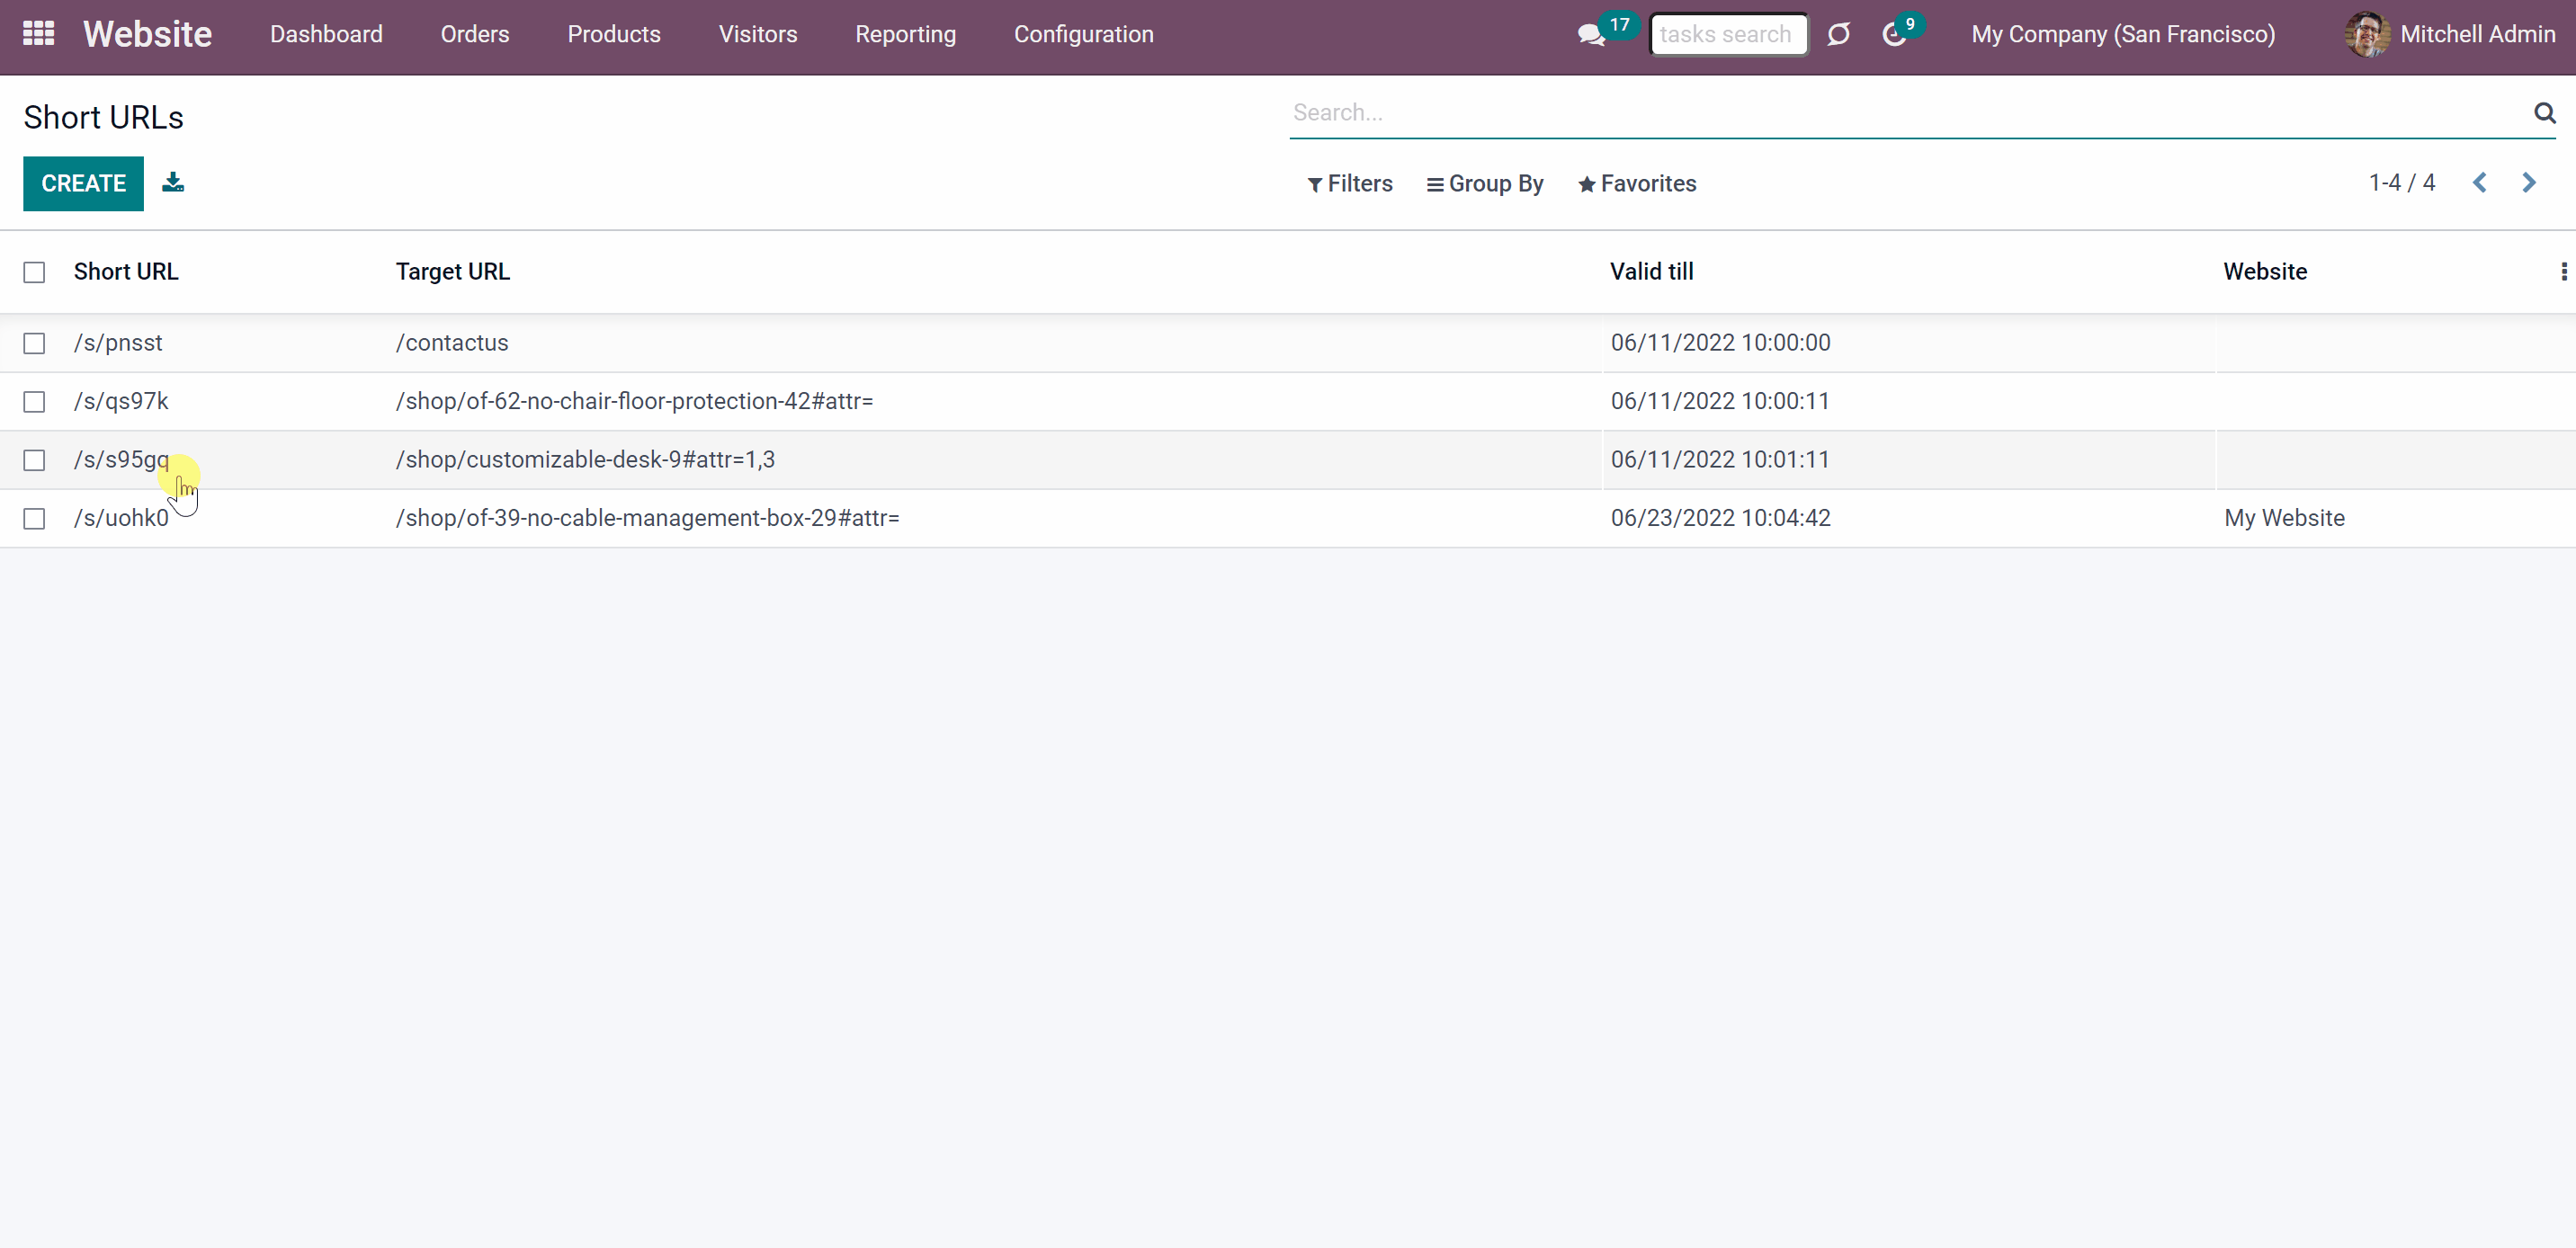Open the activities clock icon
The height and width of the screenshot is (1248, 2576).
(x=1893, y=36)
